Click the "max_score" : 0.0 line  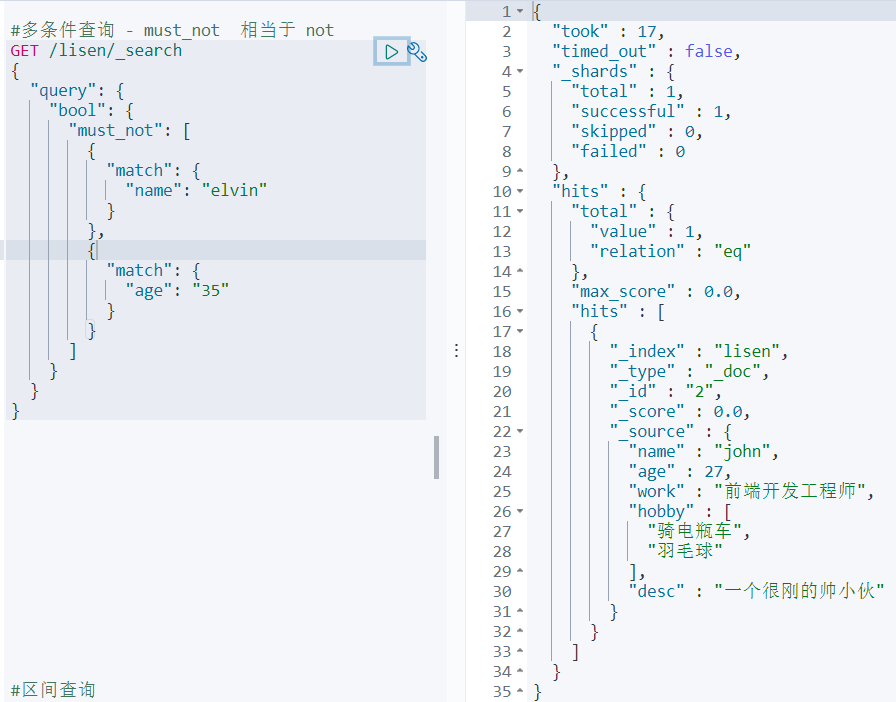(x=655, y=292)
